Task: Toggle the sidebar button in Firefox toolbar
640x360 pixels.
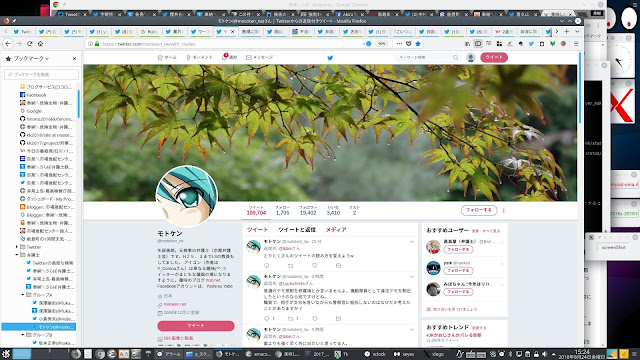Action: point(478,44)
